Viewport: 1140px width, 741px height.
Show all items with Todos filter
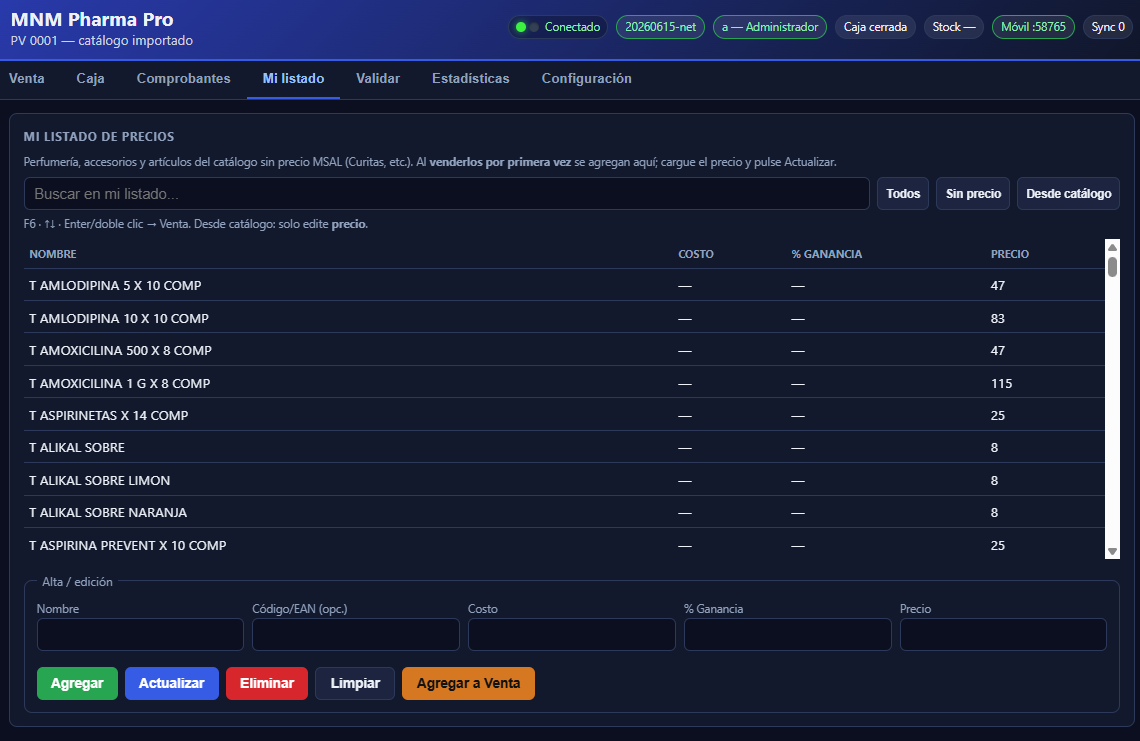point(902,193)
